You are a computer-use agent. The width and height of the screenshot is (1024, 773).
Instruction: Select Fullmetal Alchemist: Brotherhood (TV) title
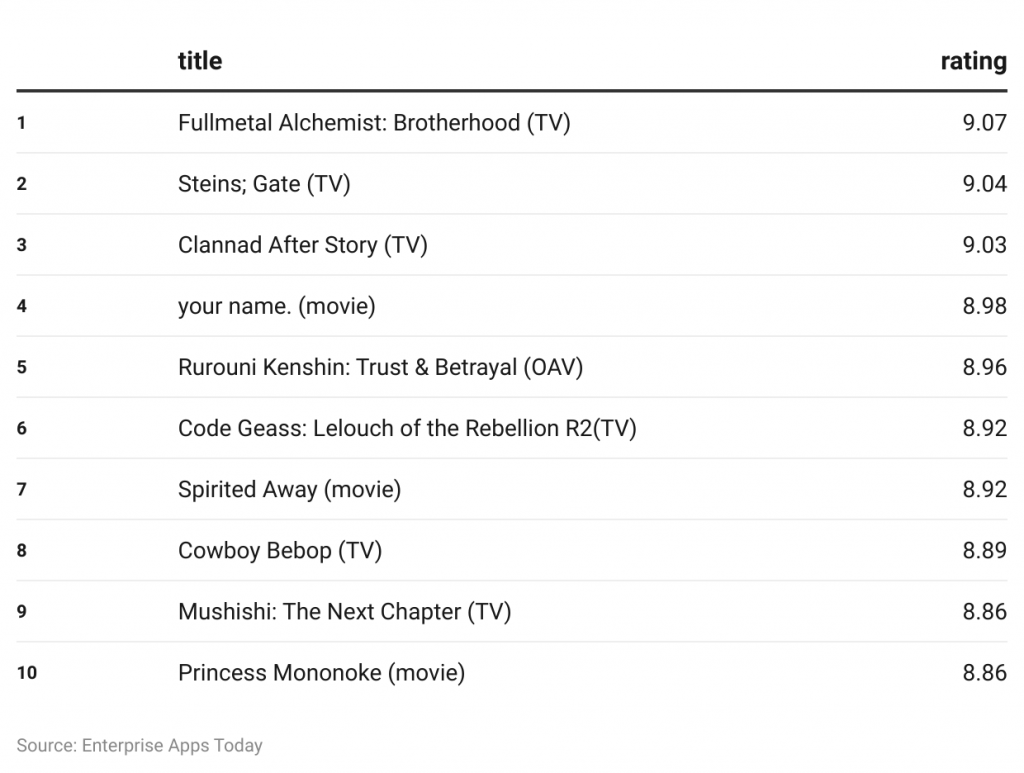[374, 123]
